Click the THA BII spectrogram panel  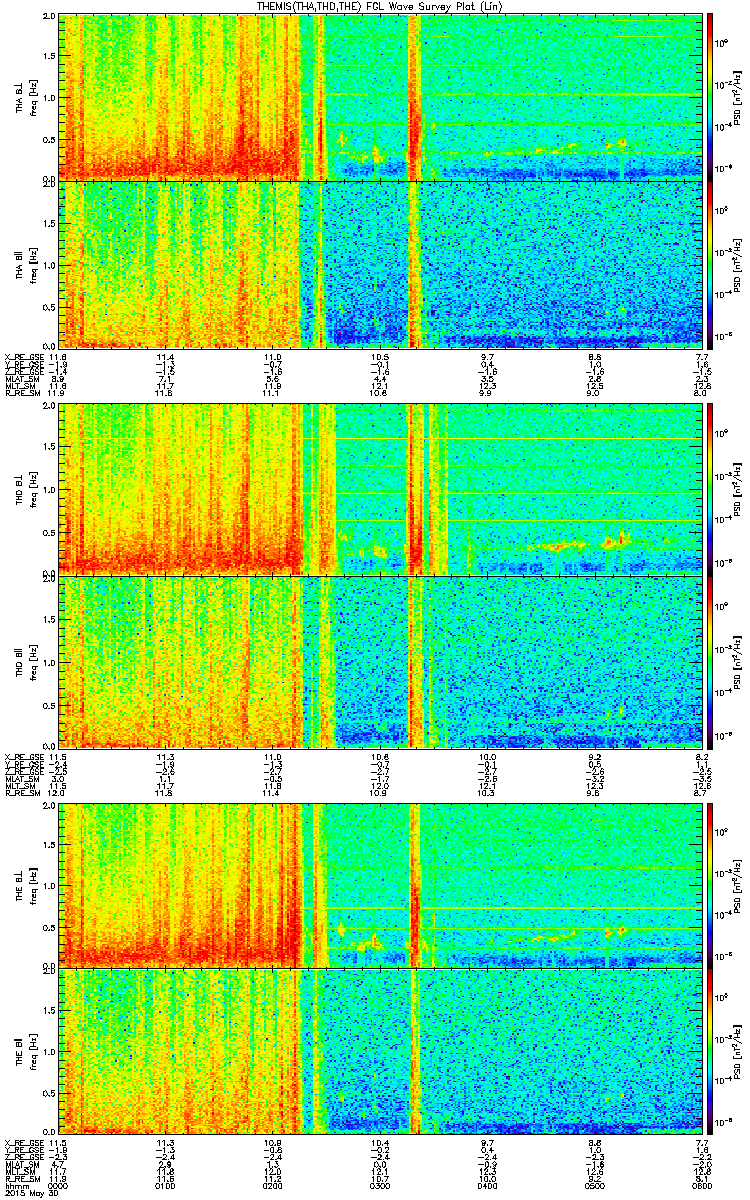[381, 265]
